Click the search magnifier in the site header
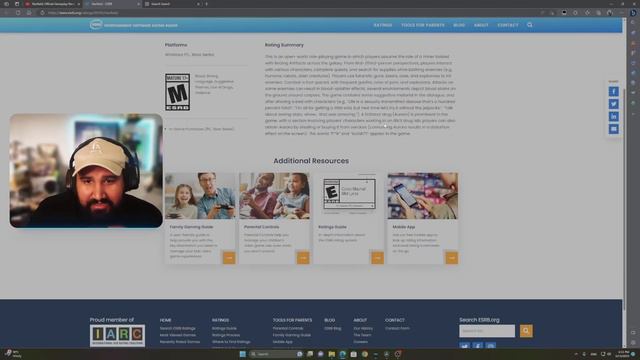This screenshot has height=360, width=640. click(x=529, y=25)
